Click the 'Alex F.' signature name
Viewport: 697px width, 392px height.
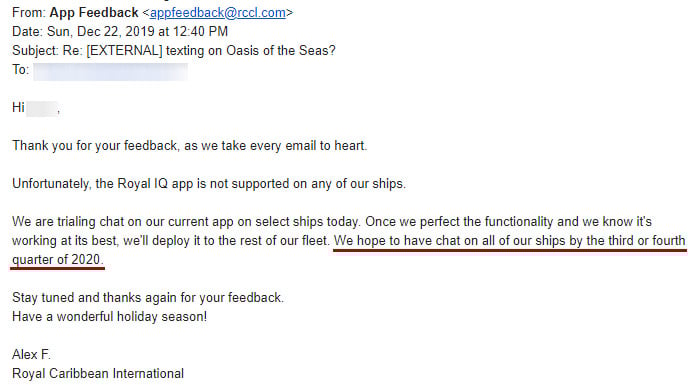tap(32, 354)
